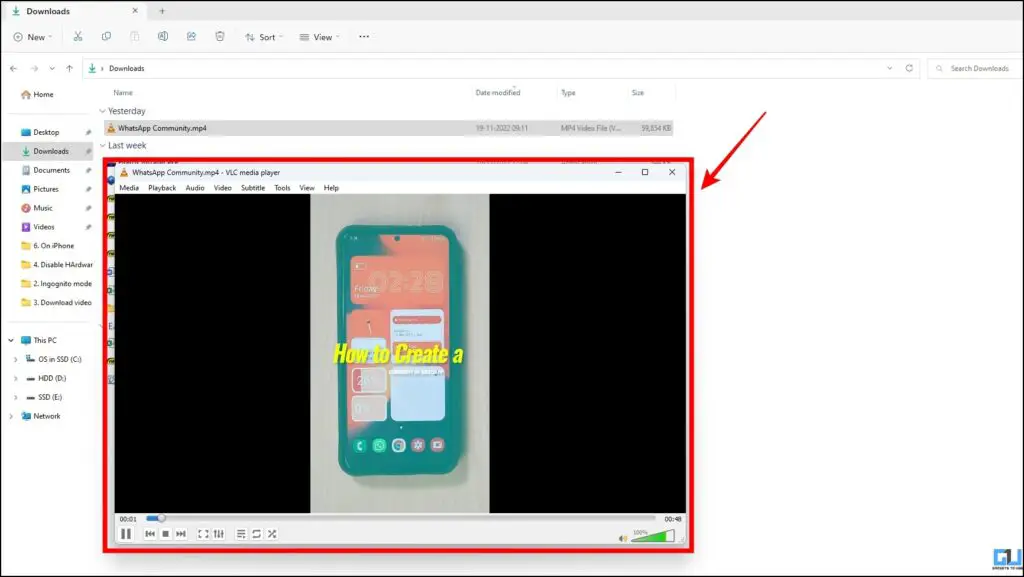Close the Downloads Explorer tab
The image size is (1024, 577).
(135, 11)
